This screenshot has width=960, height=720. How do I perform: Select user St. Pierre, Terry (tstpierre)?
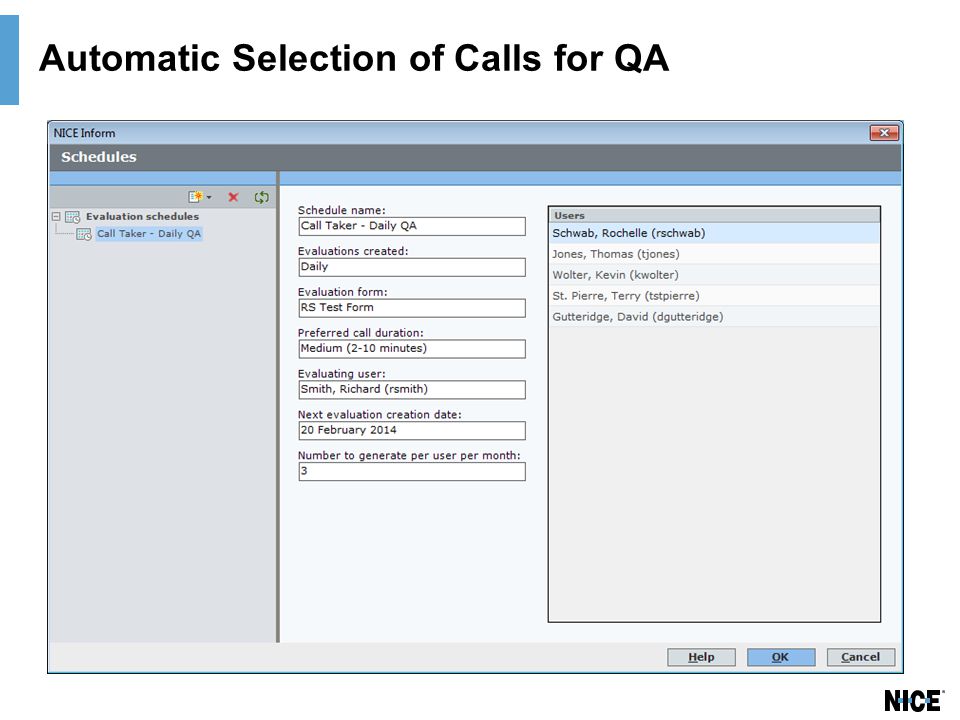coord(714,296)
